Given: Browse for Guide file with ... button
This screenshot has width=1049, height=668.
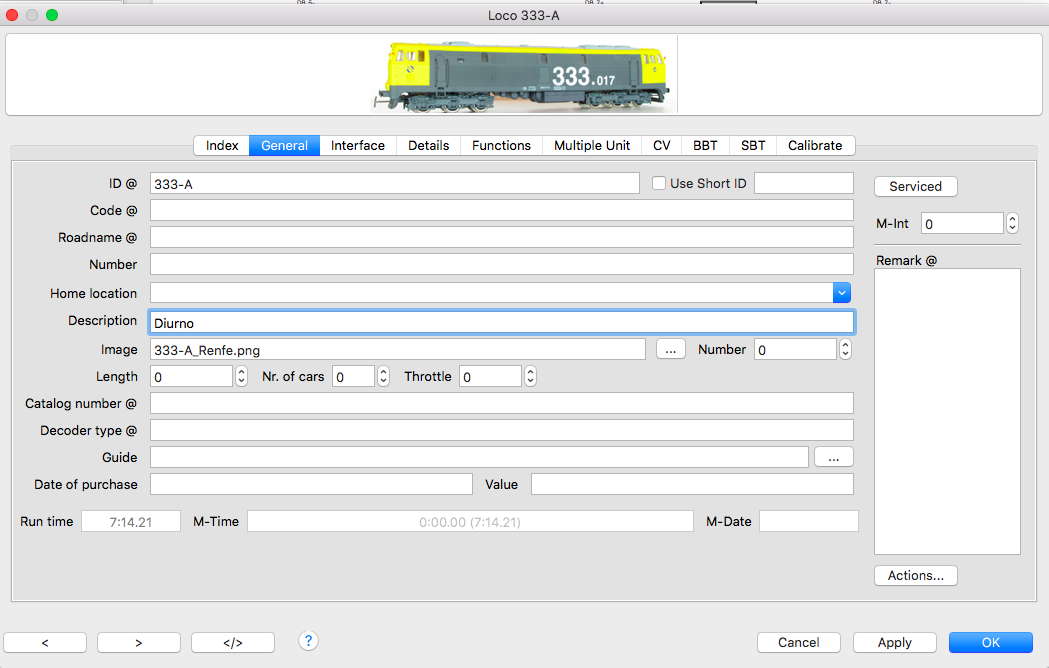Looking at the screenshot, I should coord(834,457).
